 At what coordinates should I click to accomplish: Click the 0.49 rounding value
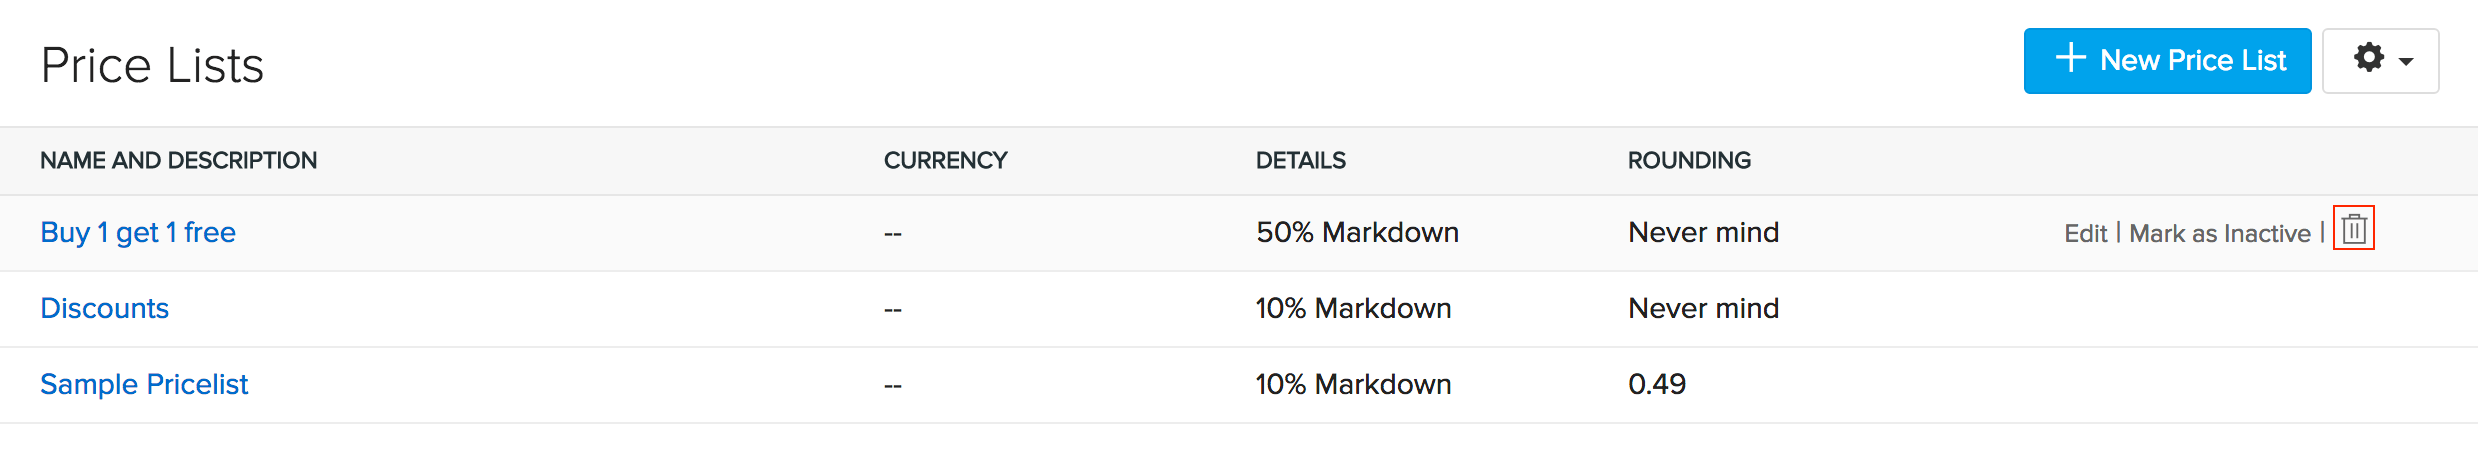pyautogui.click(x=1657, y=384)
